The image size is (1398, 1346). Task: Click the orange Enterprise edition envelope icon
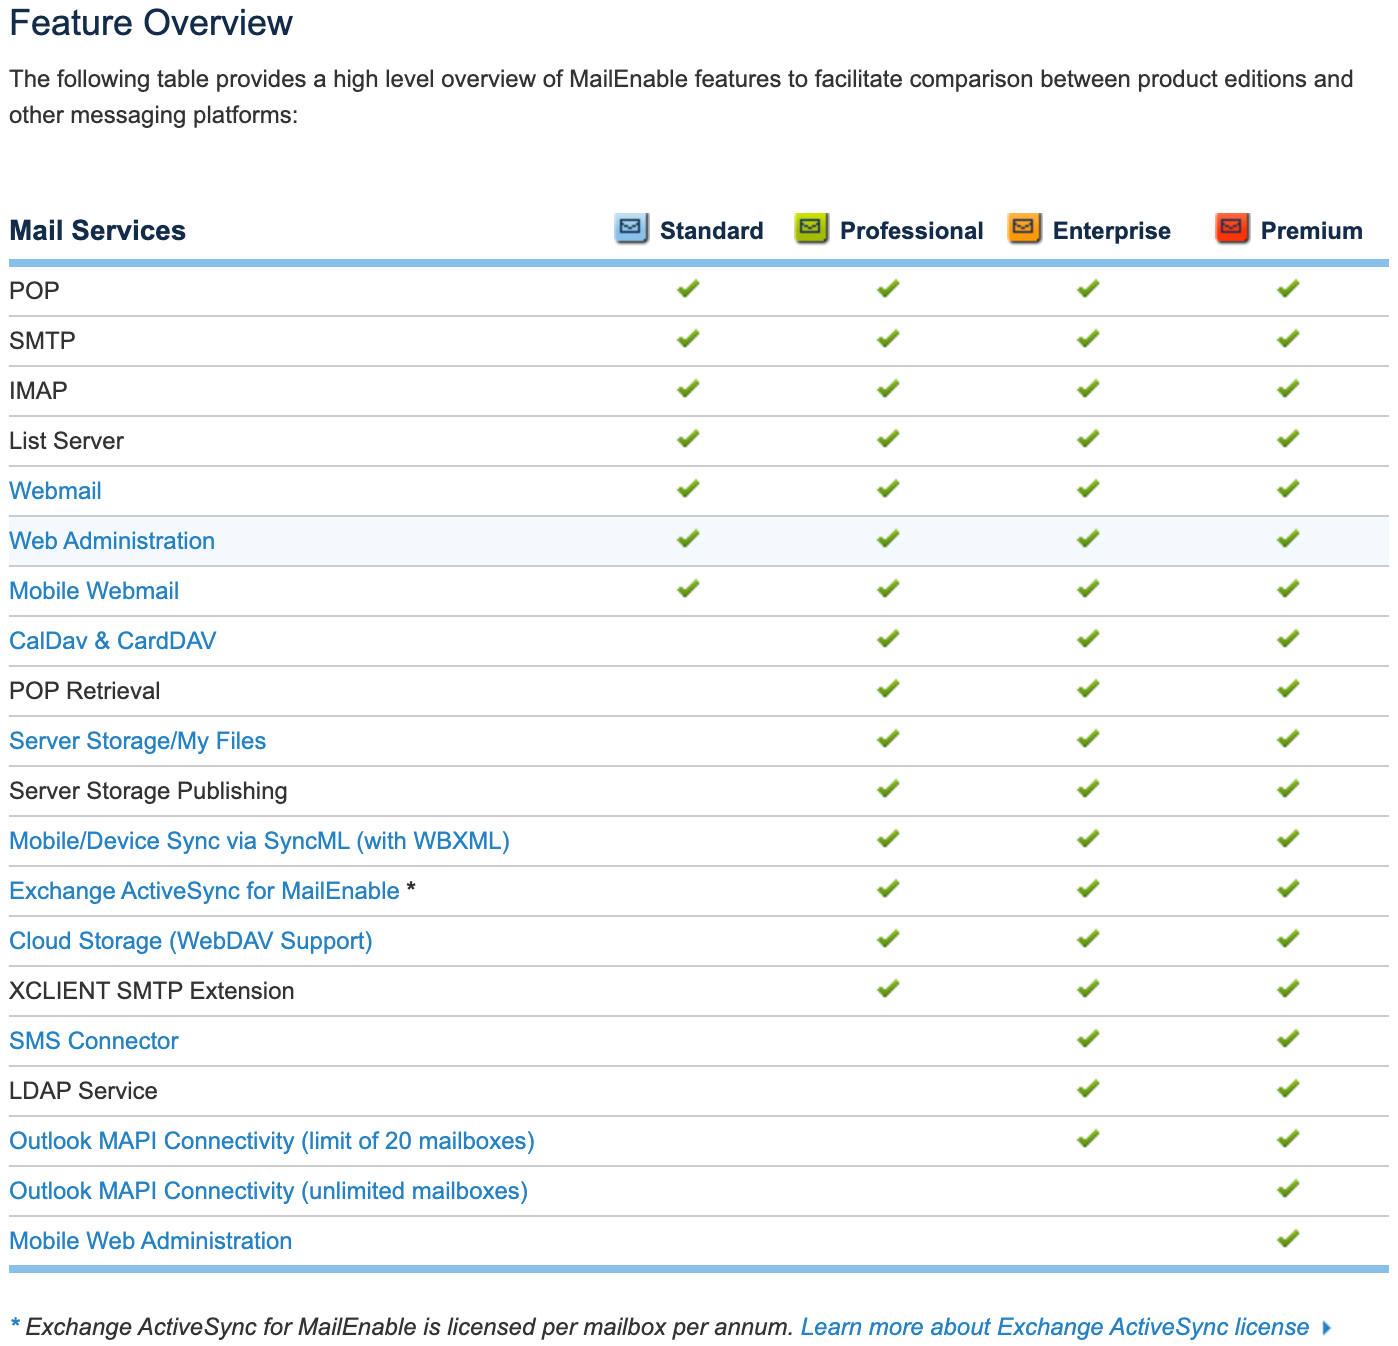(x=1024, y=229)
